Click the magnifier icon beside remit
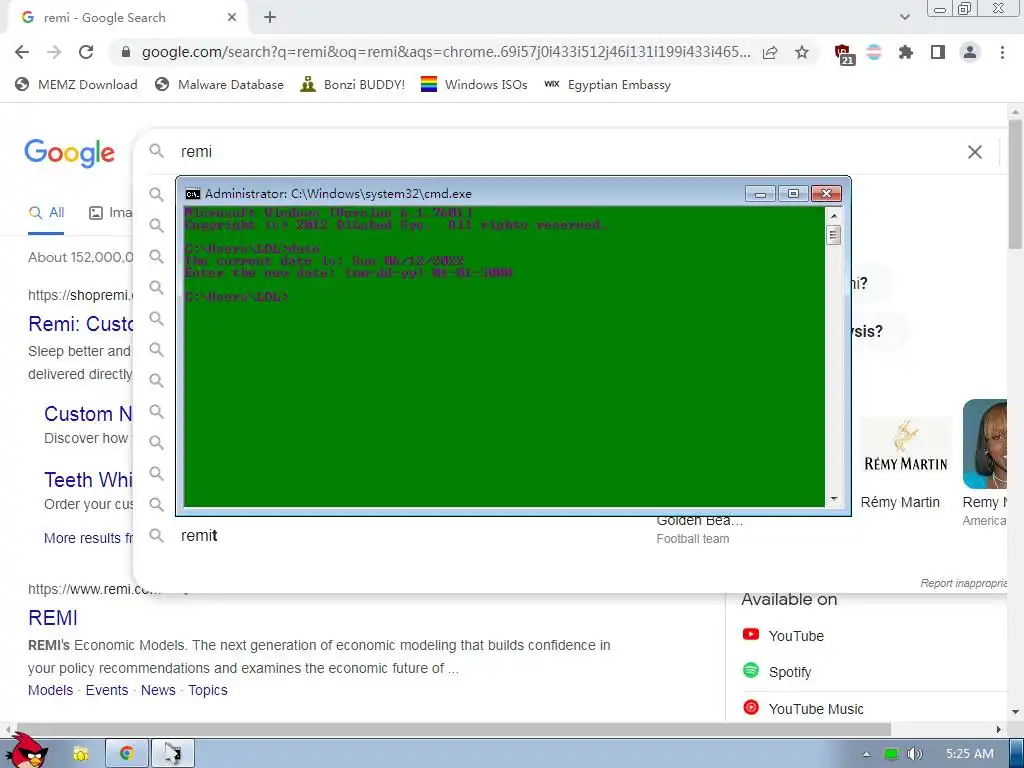 click(156, 536)
